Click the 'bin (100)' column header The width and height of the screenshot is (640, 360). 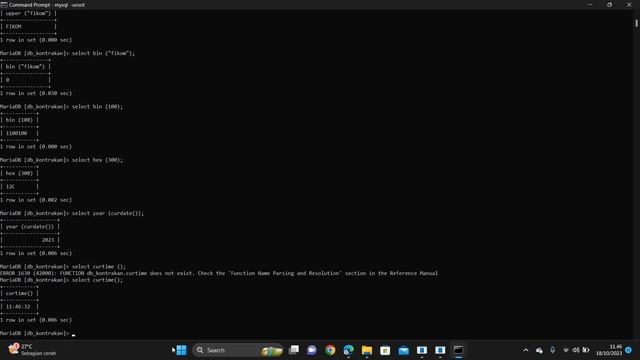pyautogui.click(x=19, y=120)
